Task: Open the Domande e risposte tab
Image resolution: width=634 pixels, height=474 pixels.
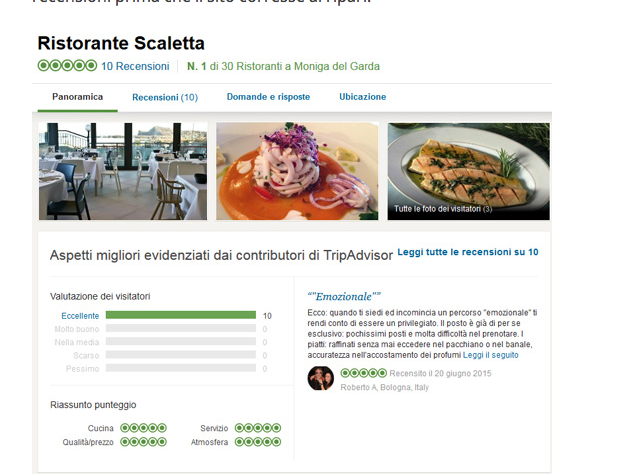Action: [x=268, y=97]
